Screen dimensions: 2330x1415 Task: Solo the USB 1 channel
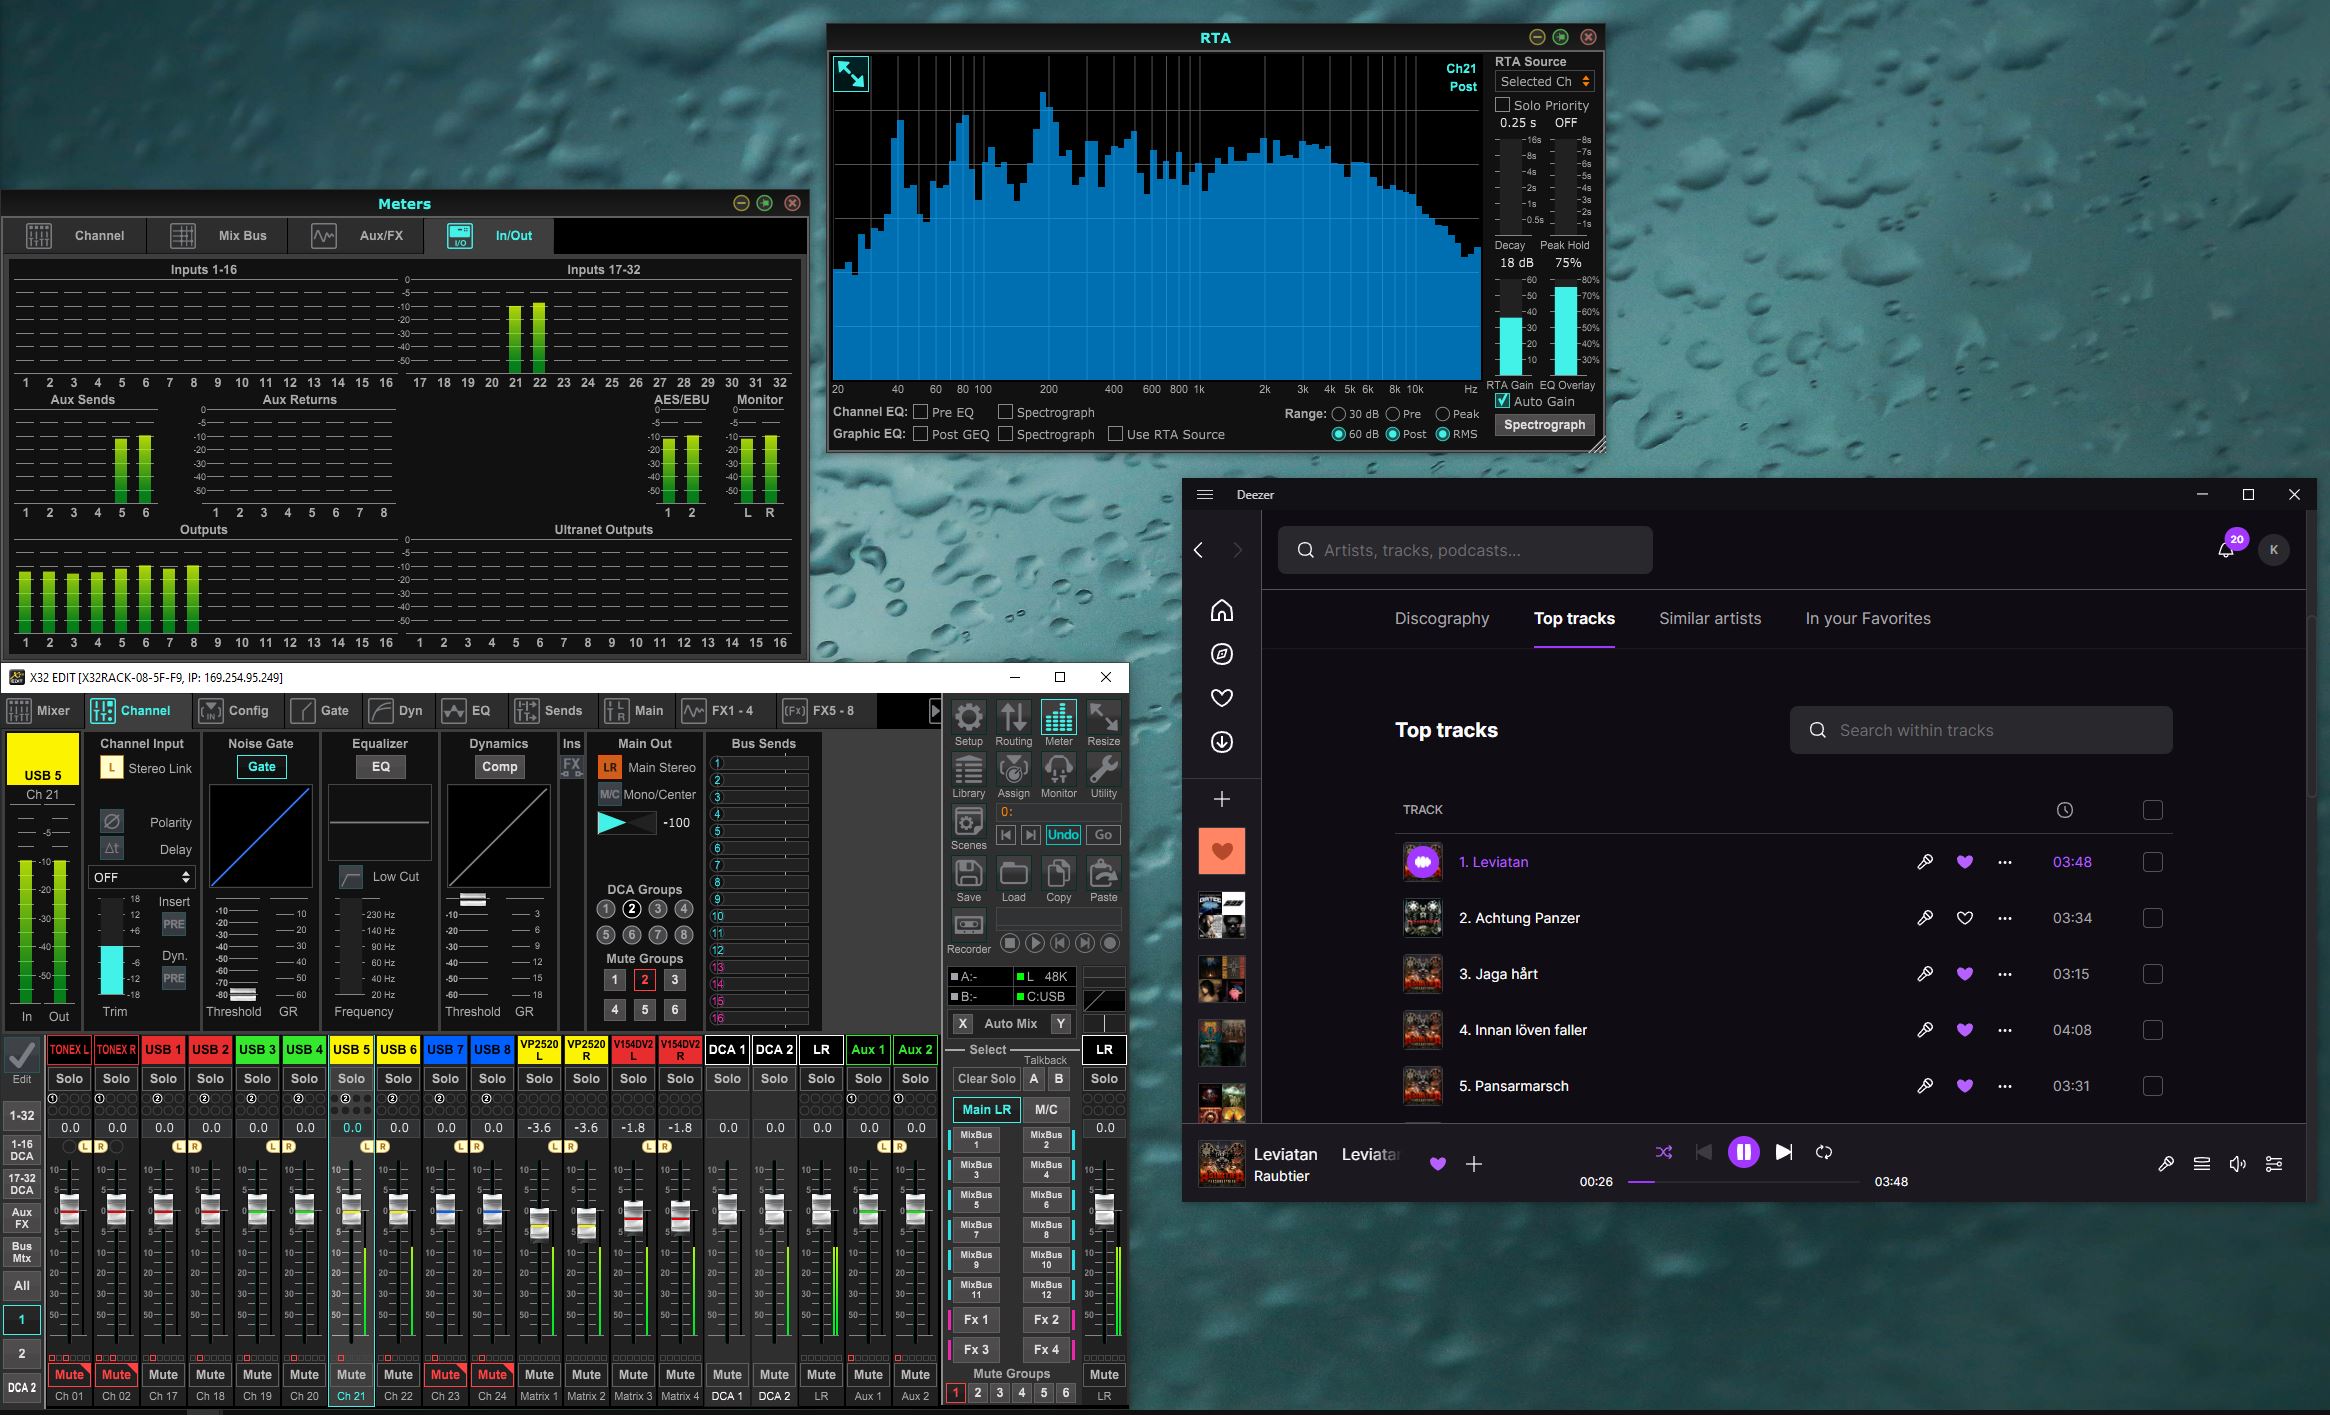click(x=163, y=1079)
